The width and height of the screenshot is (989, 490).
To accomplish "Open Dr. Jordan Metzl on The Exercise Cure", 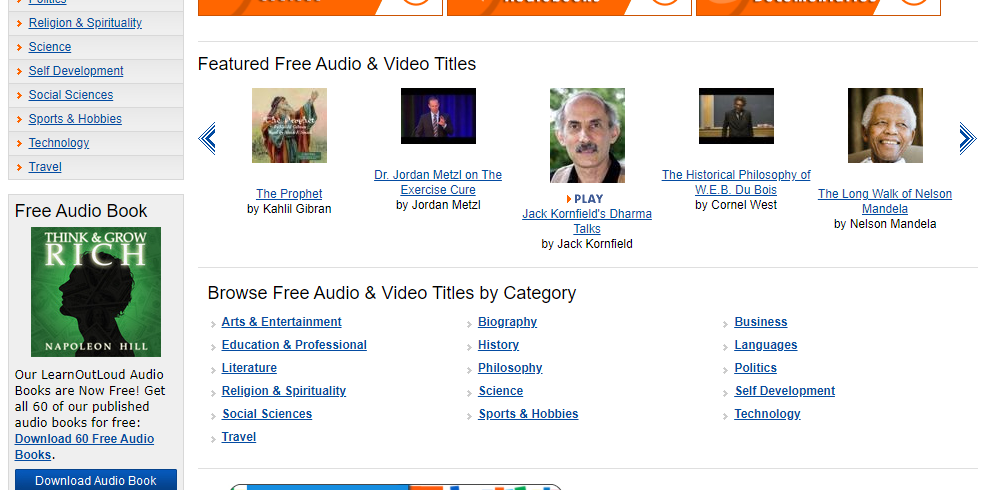I will (x=438, y=182).
